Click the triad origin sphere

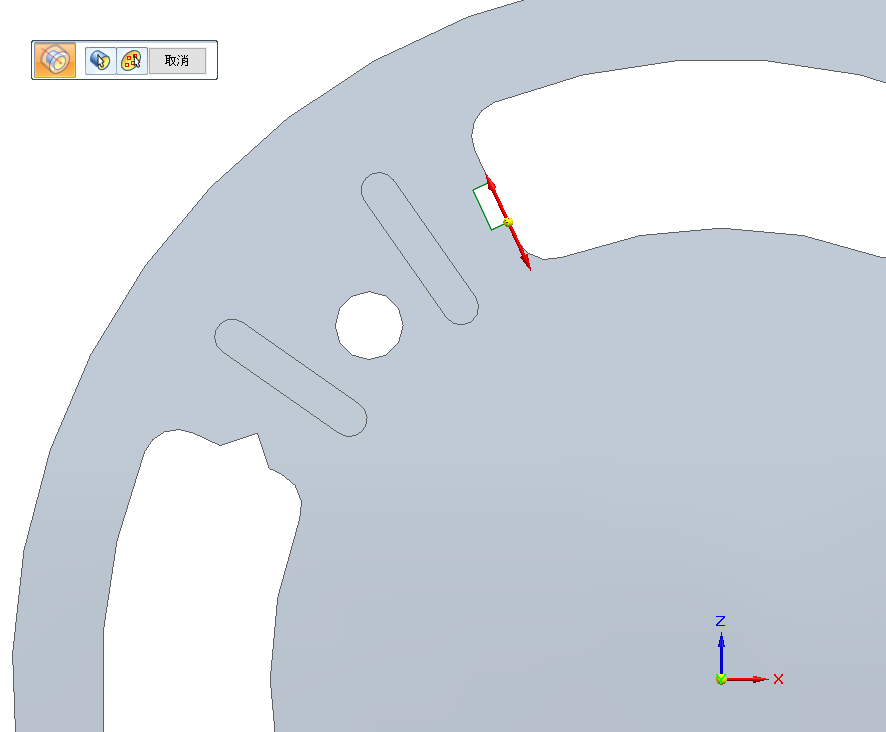point(721,679)
